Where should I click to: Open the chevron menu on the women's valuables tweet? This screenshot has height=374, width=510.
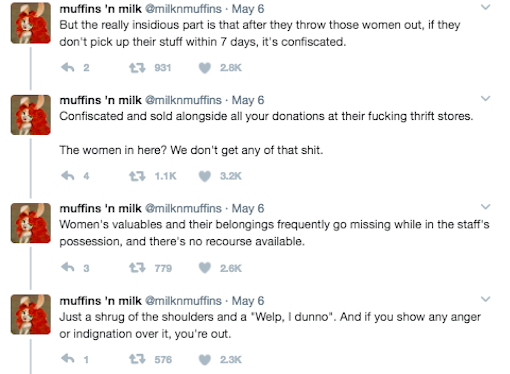[x=486, y=207]
